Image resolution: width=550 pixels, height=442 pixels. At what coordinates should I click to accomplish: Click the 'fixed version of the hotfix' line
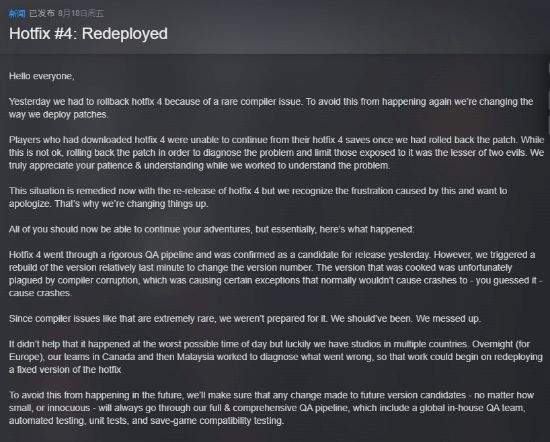coord(65,370)
